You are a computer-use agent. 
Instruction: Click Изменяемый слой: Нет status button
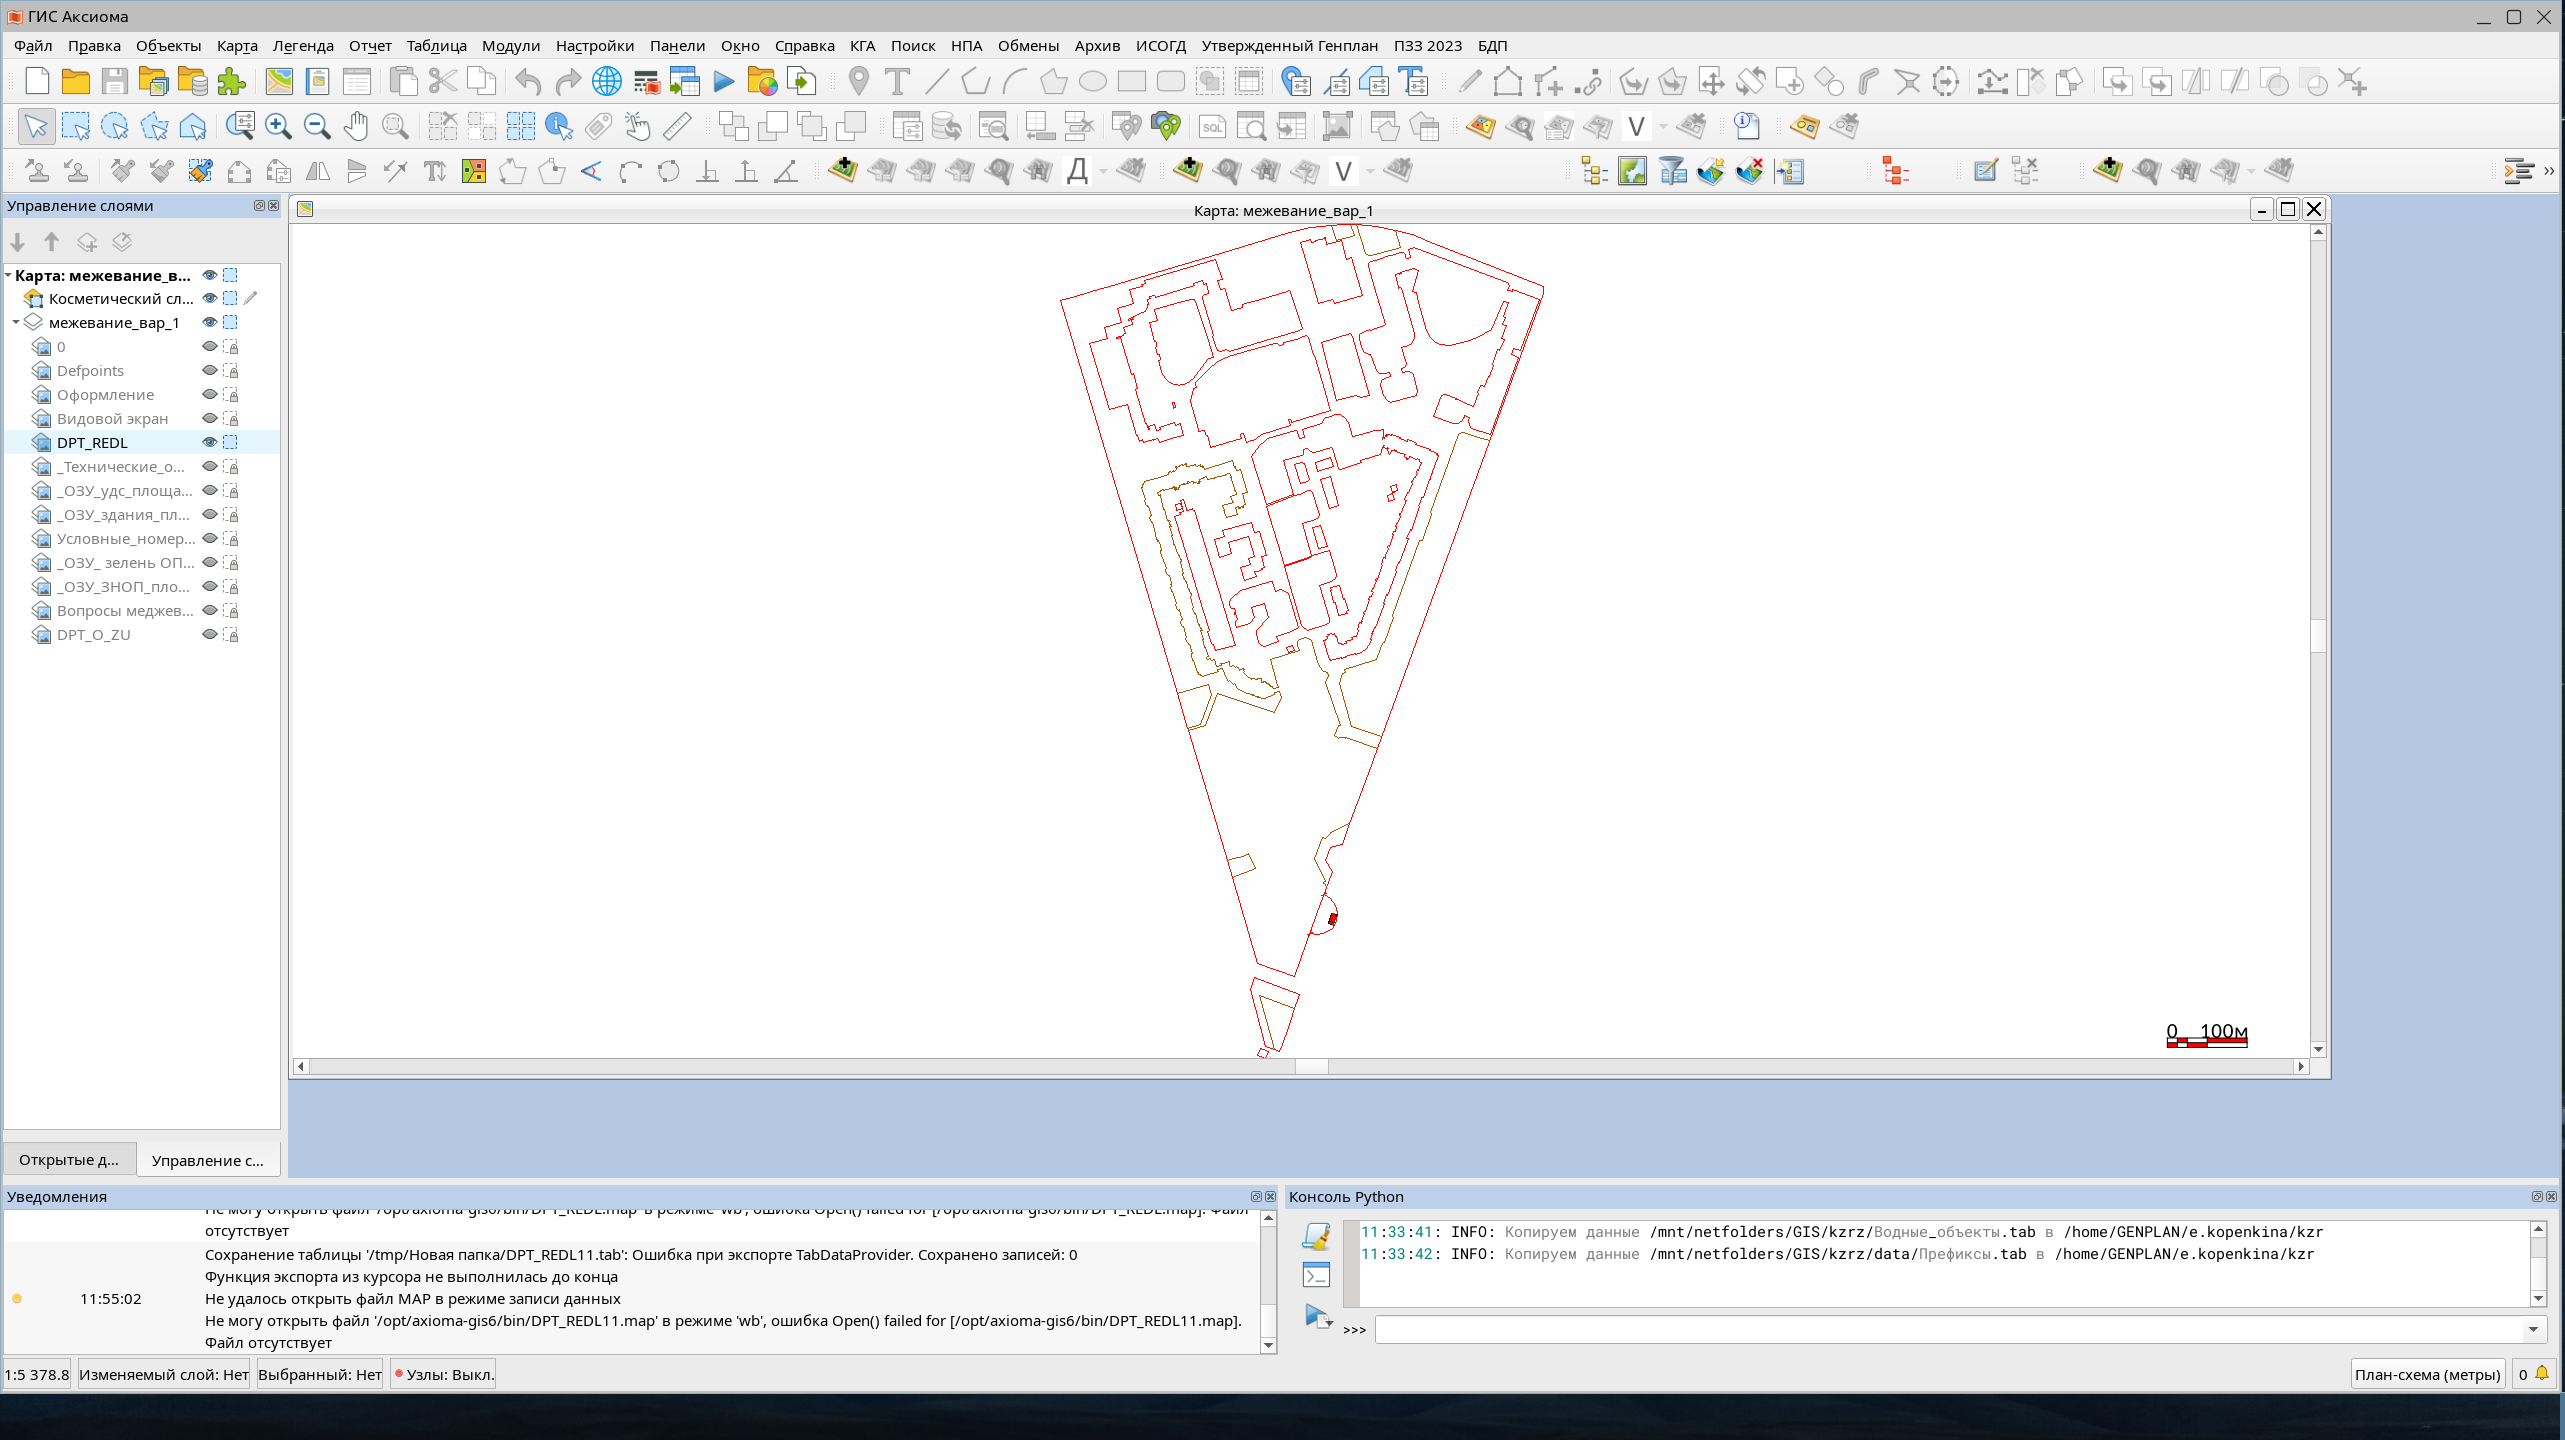(164, 1374)
